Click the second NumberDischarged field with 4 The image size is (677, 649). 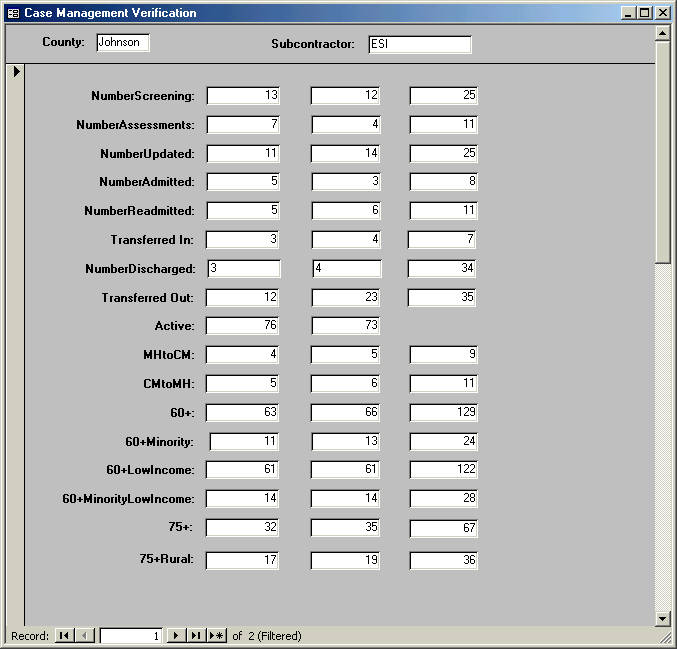click(x=347, y=268)
